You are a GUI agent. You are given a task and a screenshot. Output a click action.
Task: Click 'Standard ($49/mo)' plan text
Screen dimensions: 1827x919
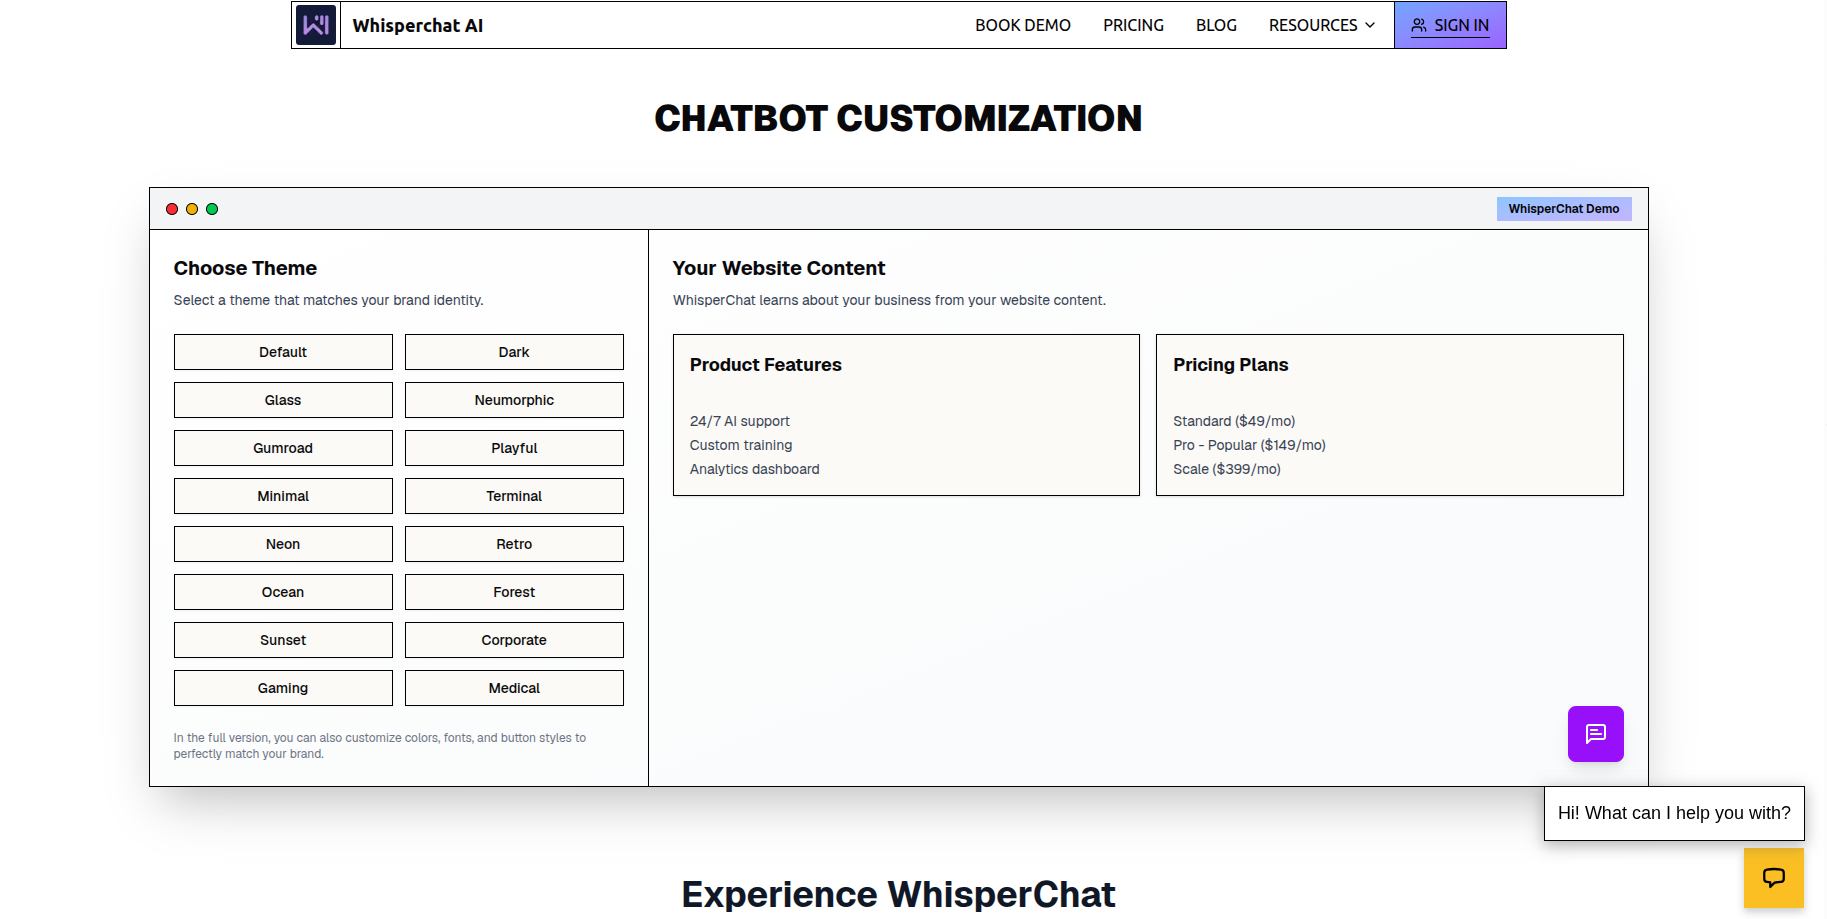[1234, 421]
